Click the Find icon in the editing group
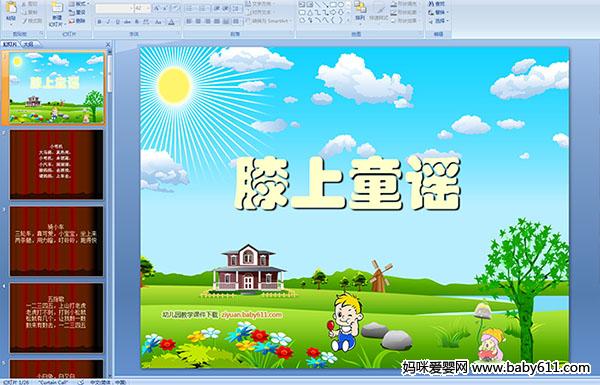This screenshot has height=385, width=600. click(436, 4)
